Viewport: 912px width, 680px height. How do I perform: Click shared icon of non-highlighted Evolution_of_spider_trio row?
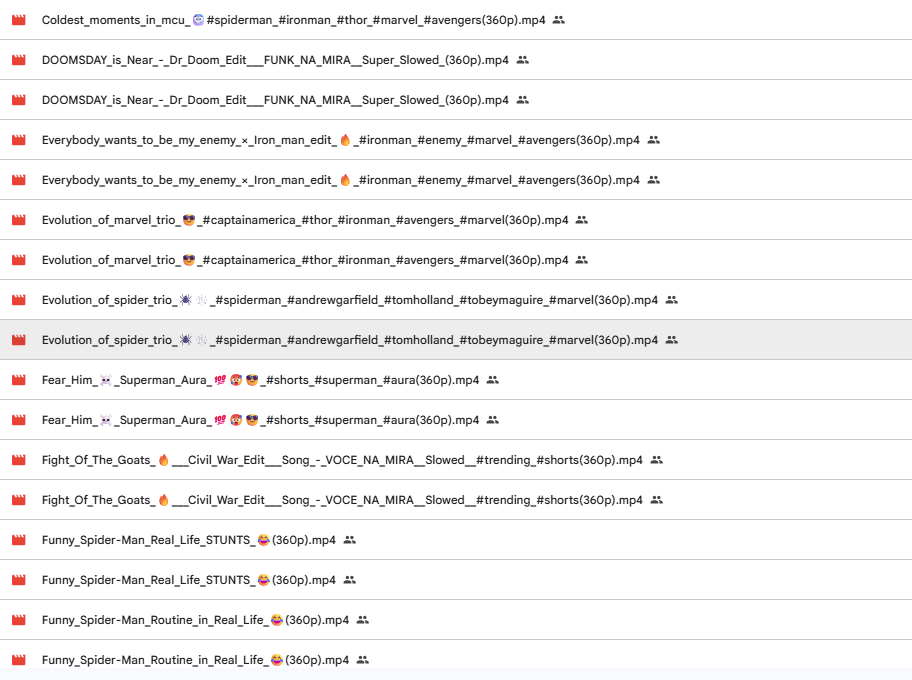coord(672,300)
